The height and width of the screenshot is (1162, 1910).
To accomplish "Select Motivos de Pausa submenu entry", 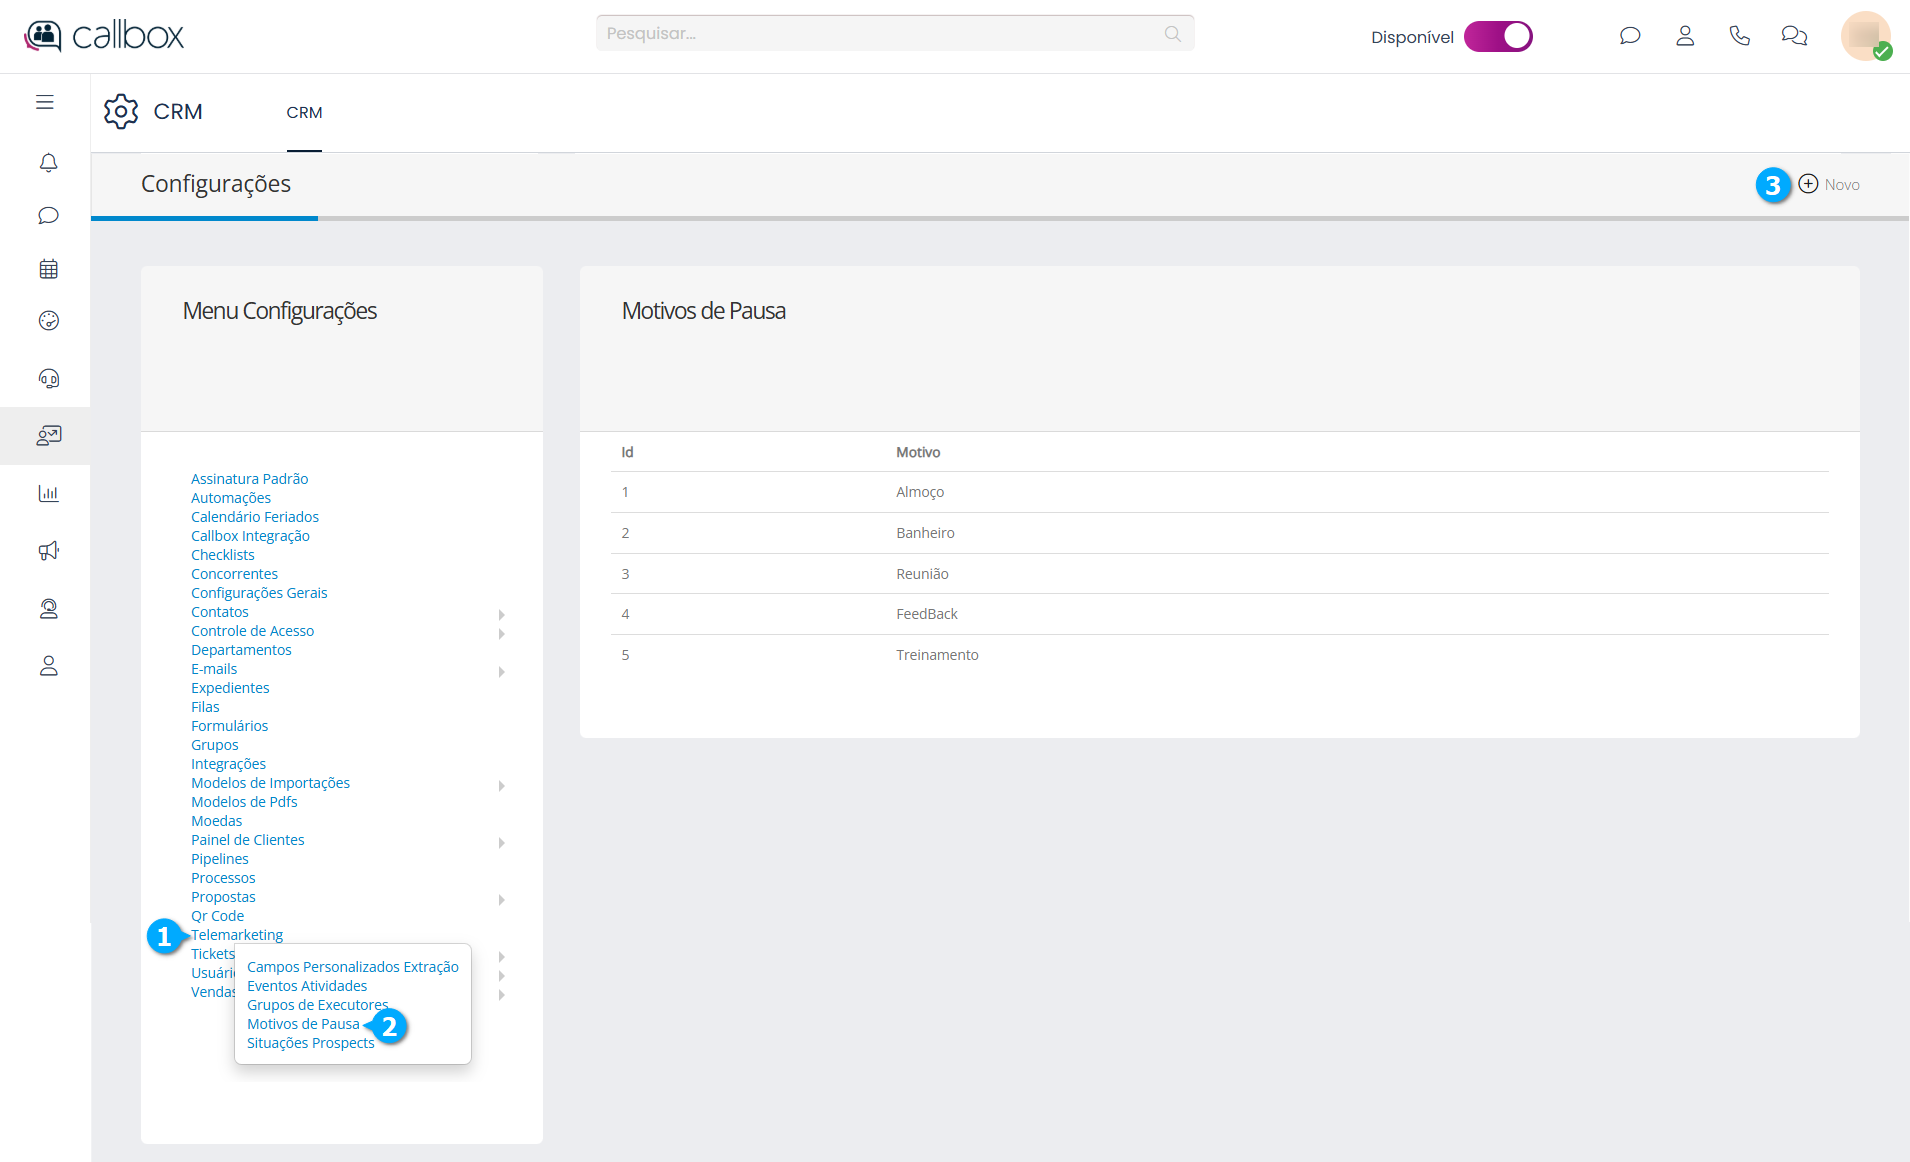I will pyautogui.click(x=303, y=1024).
